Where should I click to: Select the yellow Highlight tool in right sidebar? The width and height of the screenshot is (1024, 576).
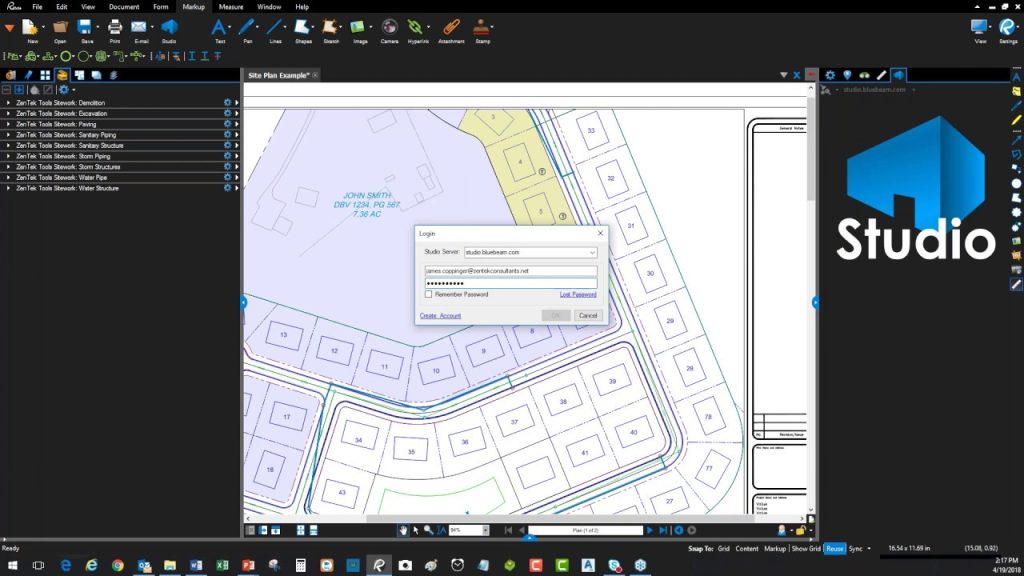coord(1016,120)
